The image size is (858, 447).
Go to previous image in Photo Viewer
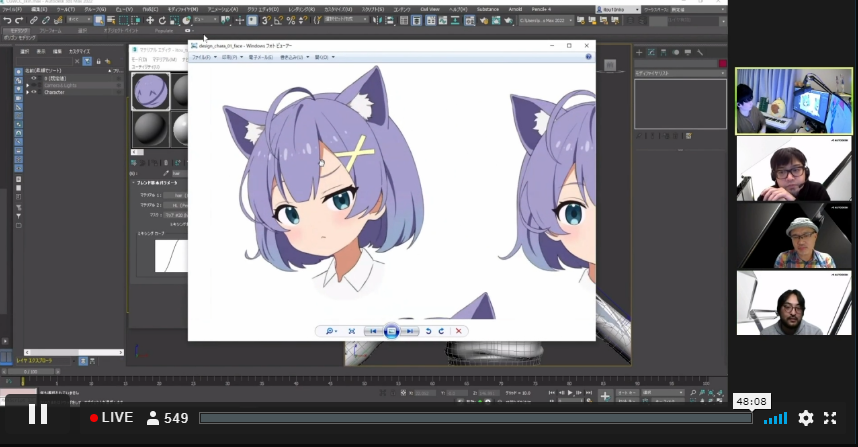coord(373,331)
